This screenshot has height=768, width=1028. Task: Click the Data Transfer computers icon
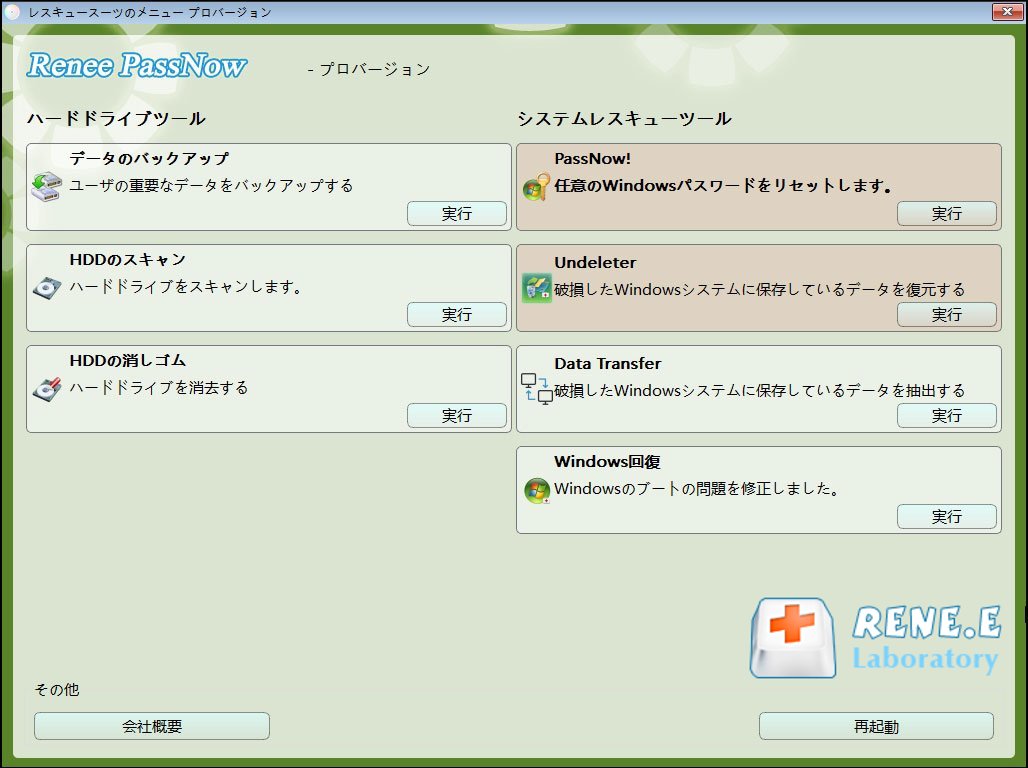[536, 388]
